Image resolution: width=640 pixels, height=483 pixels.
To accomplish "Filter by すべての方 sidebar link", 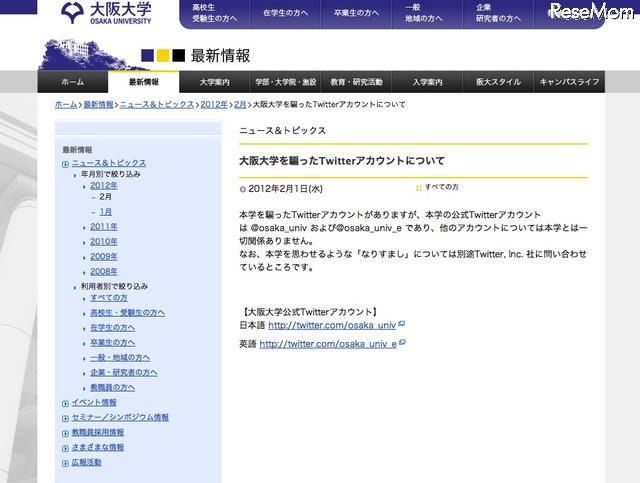I will point(109,298).
